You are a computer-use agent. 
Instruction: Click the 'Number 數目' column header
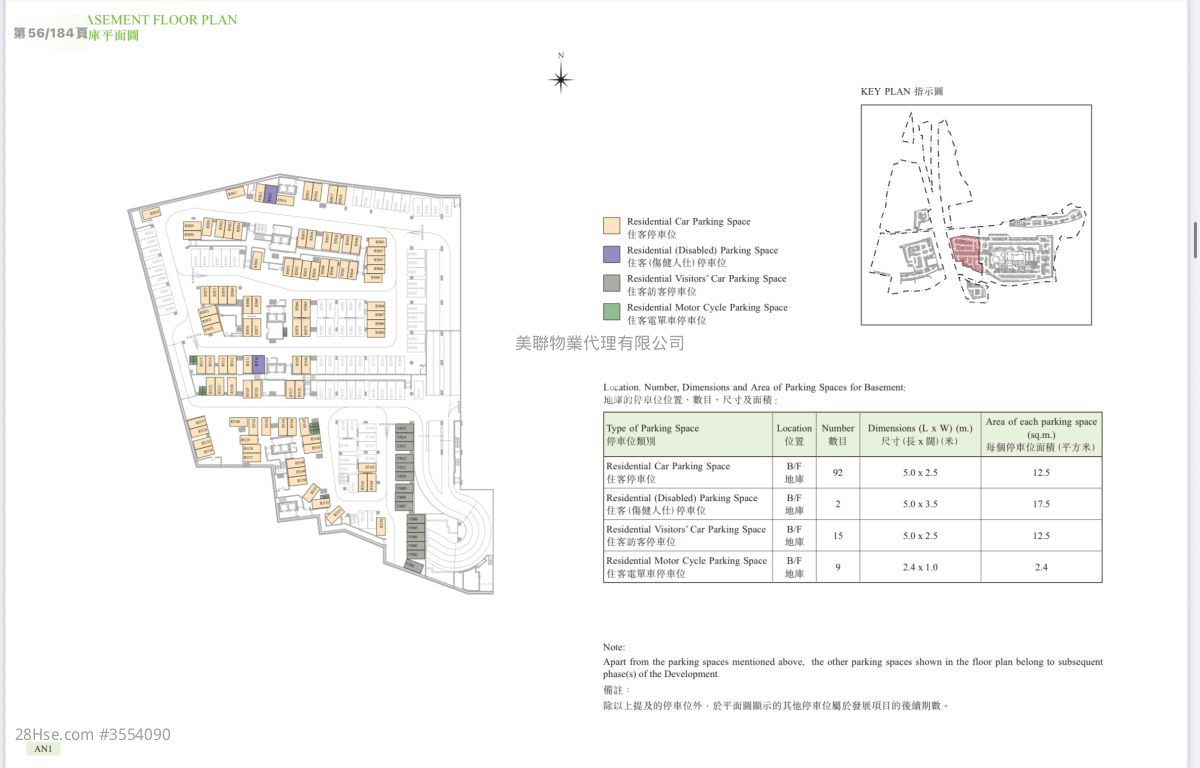pos(838,434)
